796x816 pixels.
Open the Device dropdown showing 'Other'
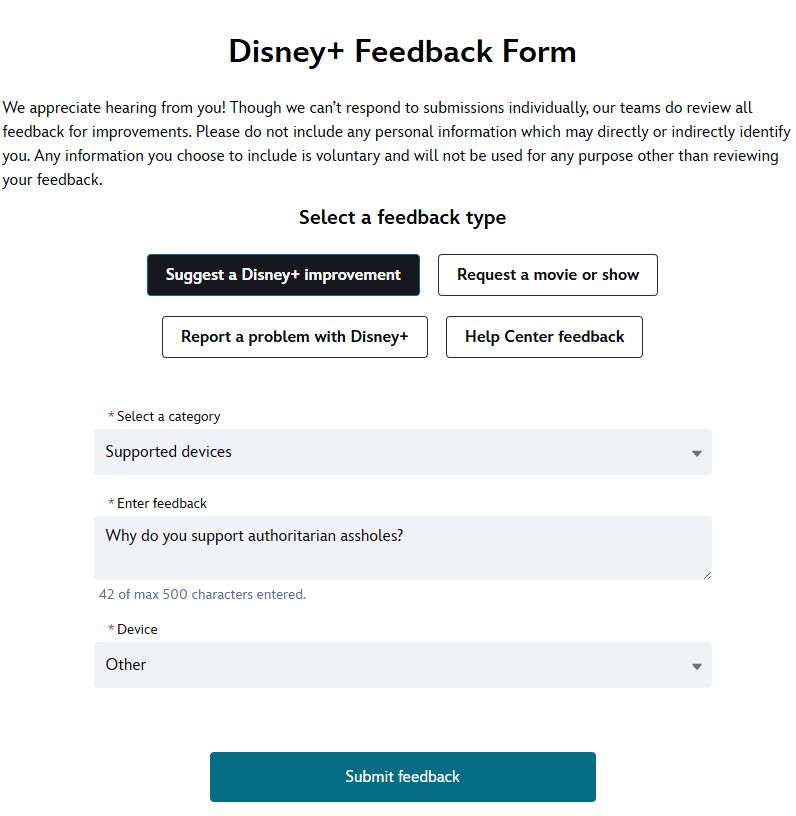[x=402, y=665]
